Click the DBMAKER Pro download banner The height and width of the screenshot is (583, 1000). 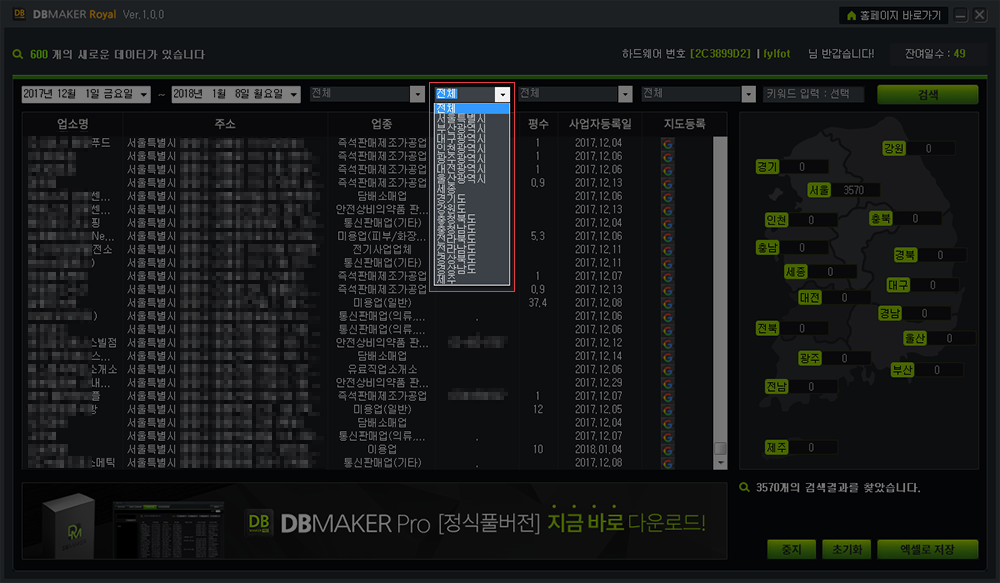(374, 521)
